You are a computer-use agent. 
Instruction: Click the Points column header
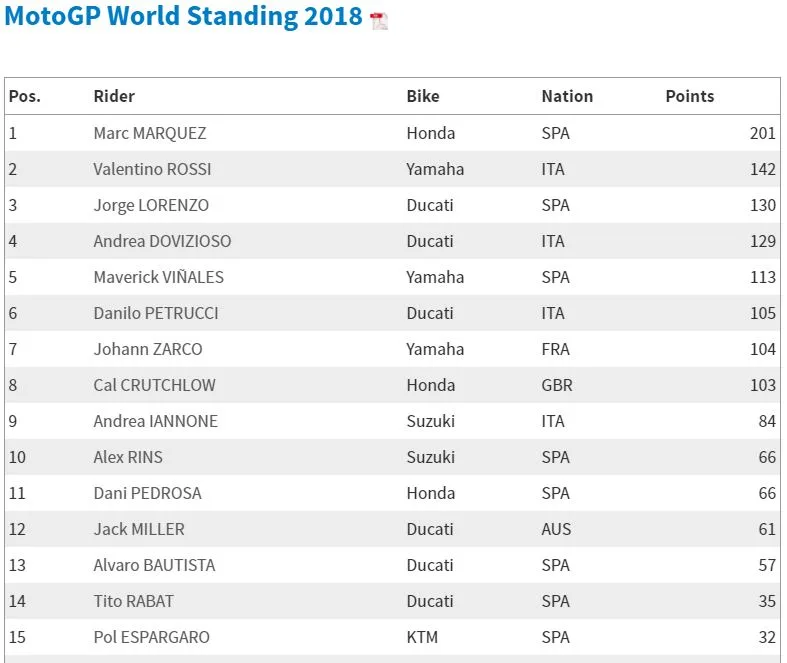coord(690,96)
